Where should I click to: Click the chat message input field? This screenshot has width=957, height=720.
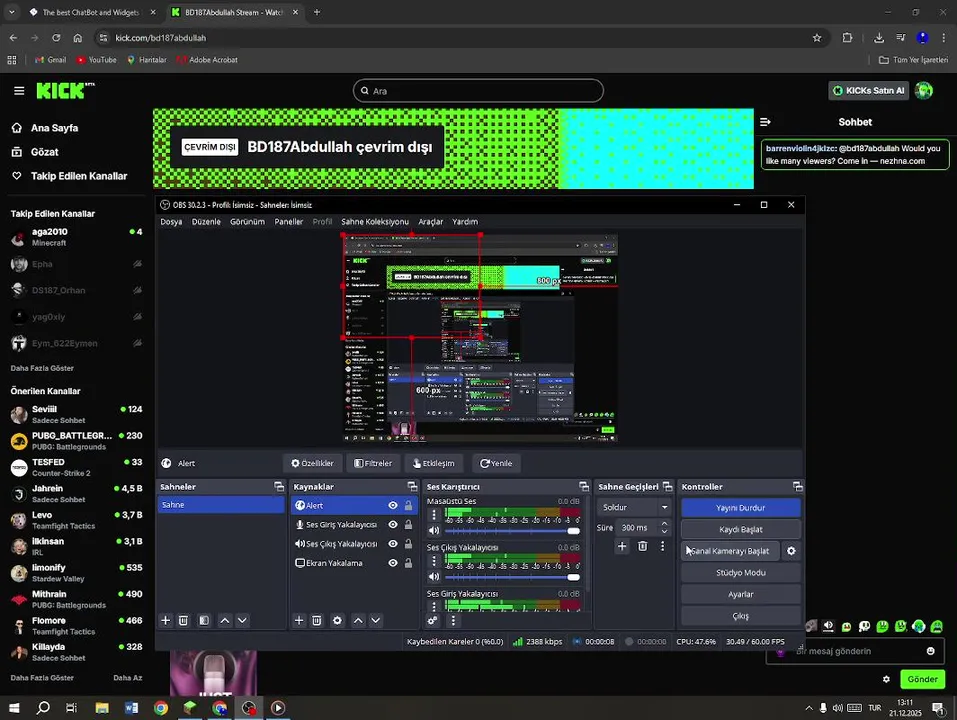pos(855,651)
